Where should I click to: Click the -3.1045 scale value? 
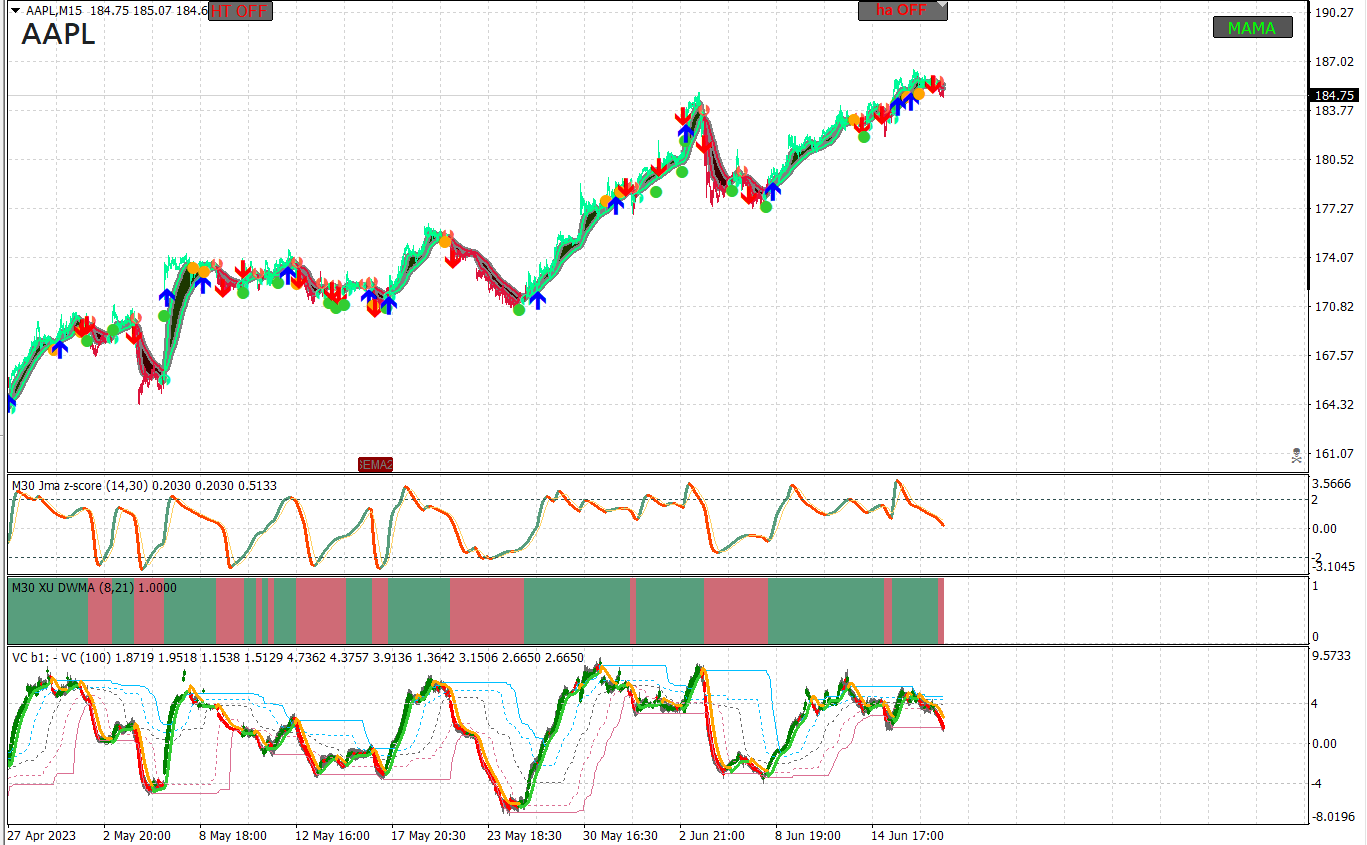click(x=1334, y=567)
